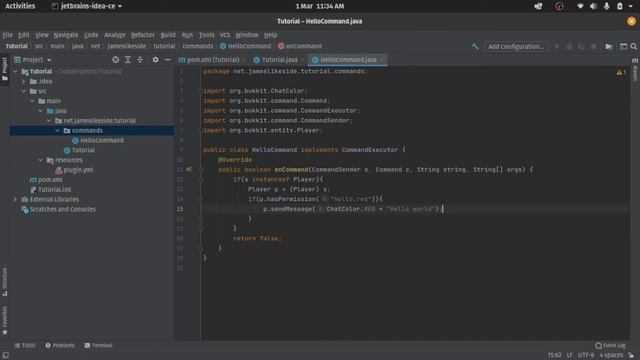
Task: Collapse the java folder
Action: (40, 111)
